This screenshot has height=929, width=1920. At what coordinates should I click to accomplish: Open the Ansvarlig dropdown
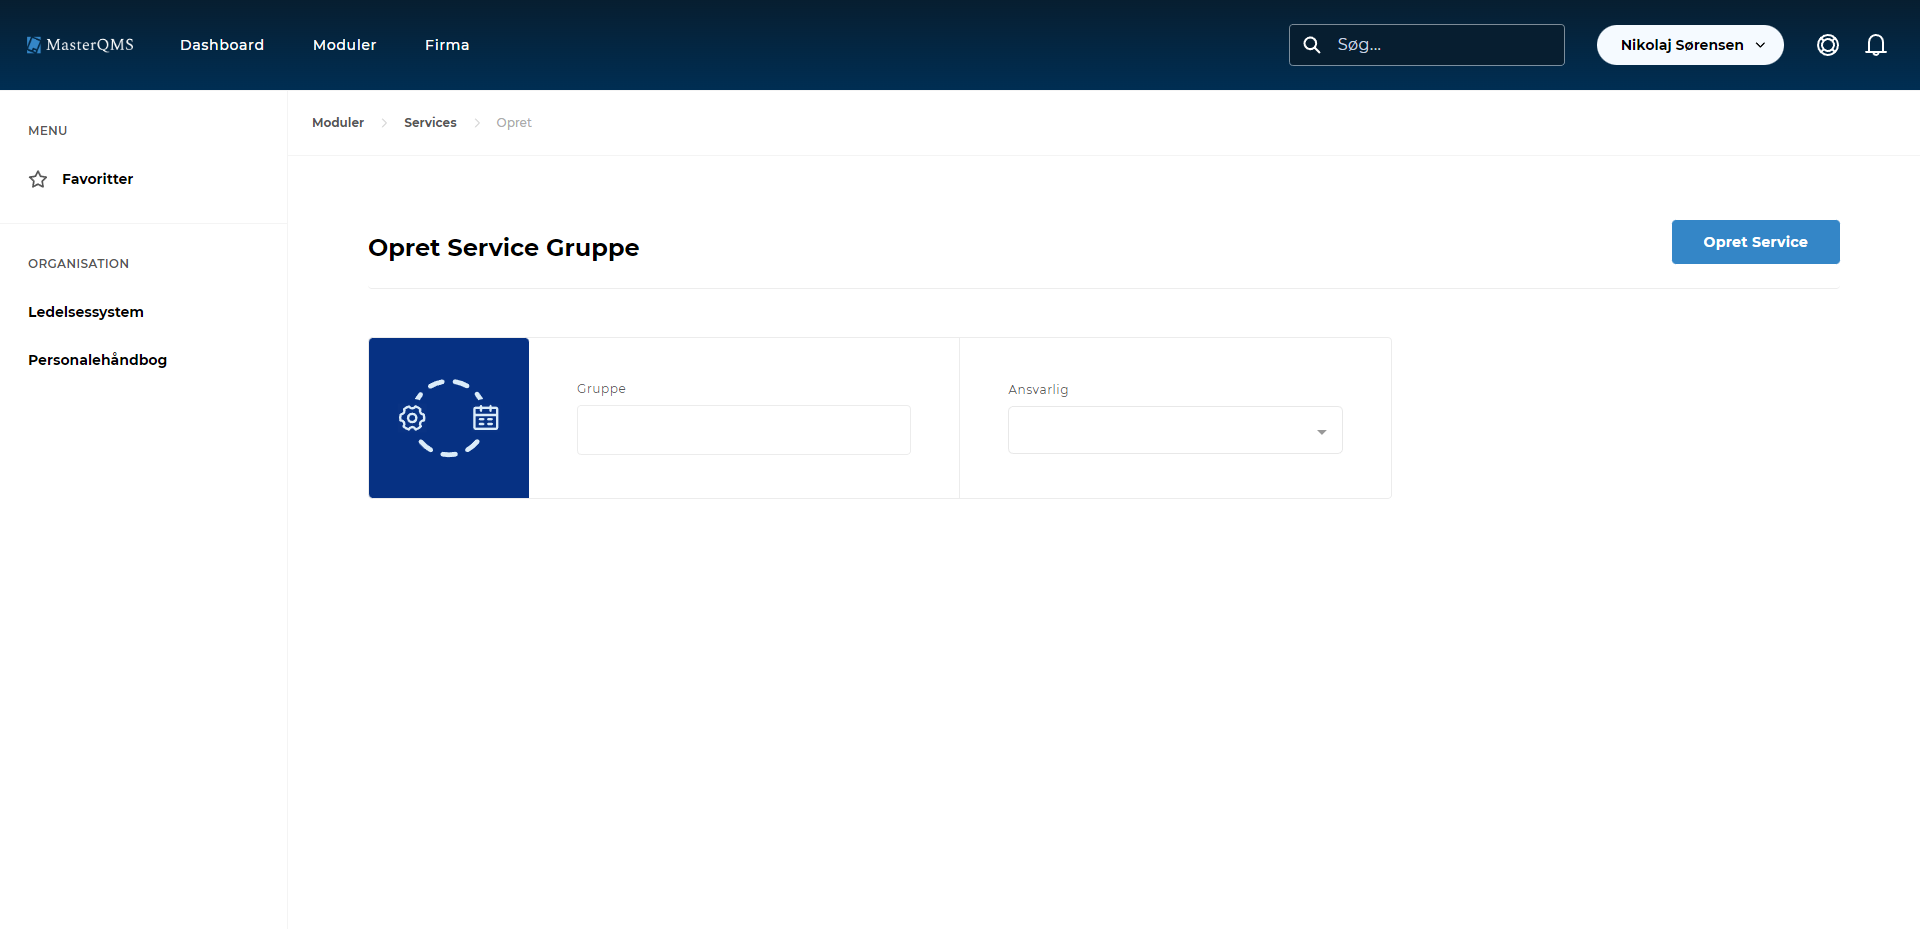(1174, 429)
